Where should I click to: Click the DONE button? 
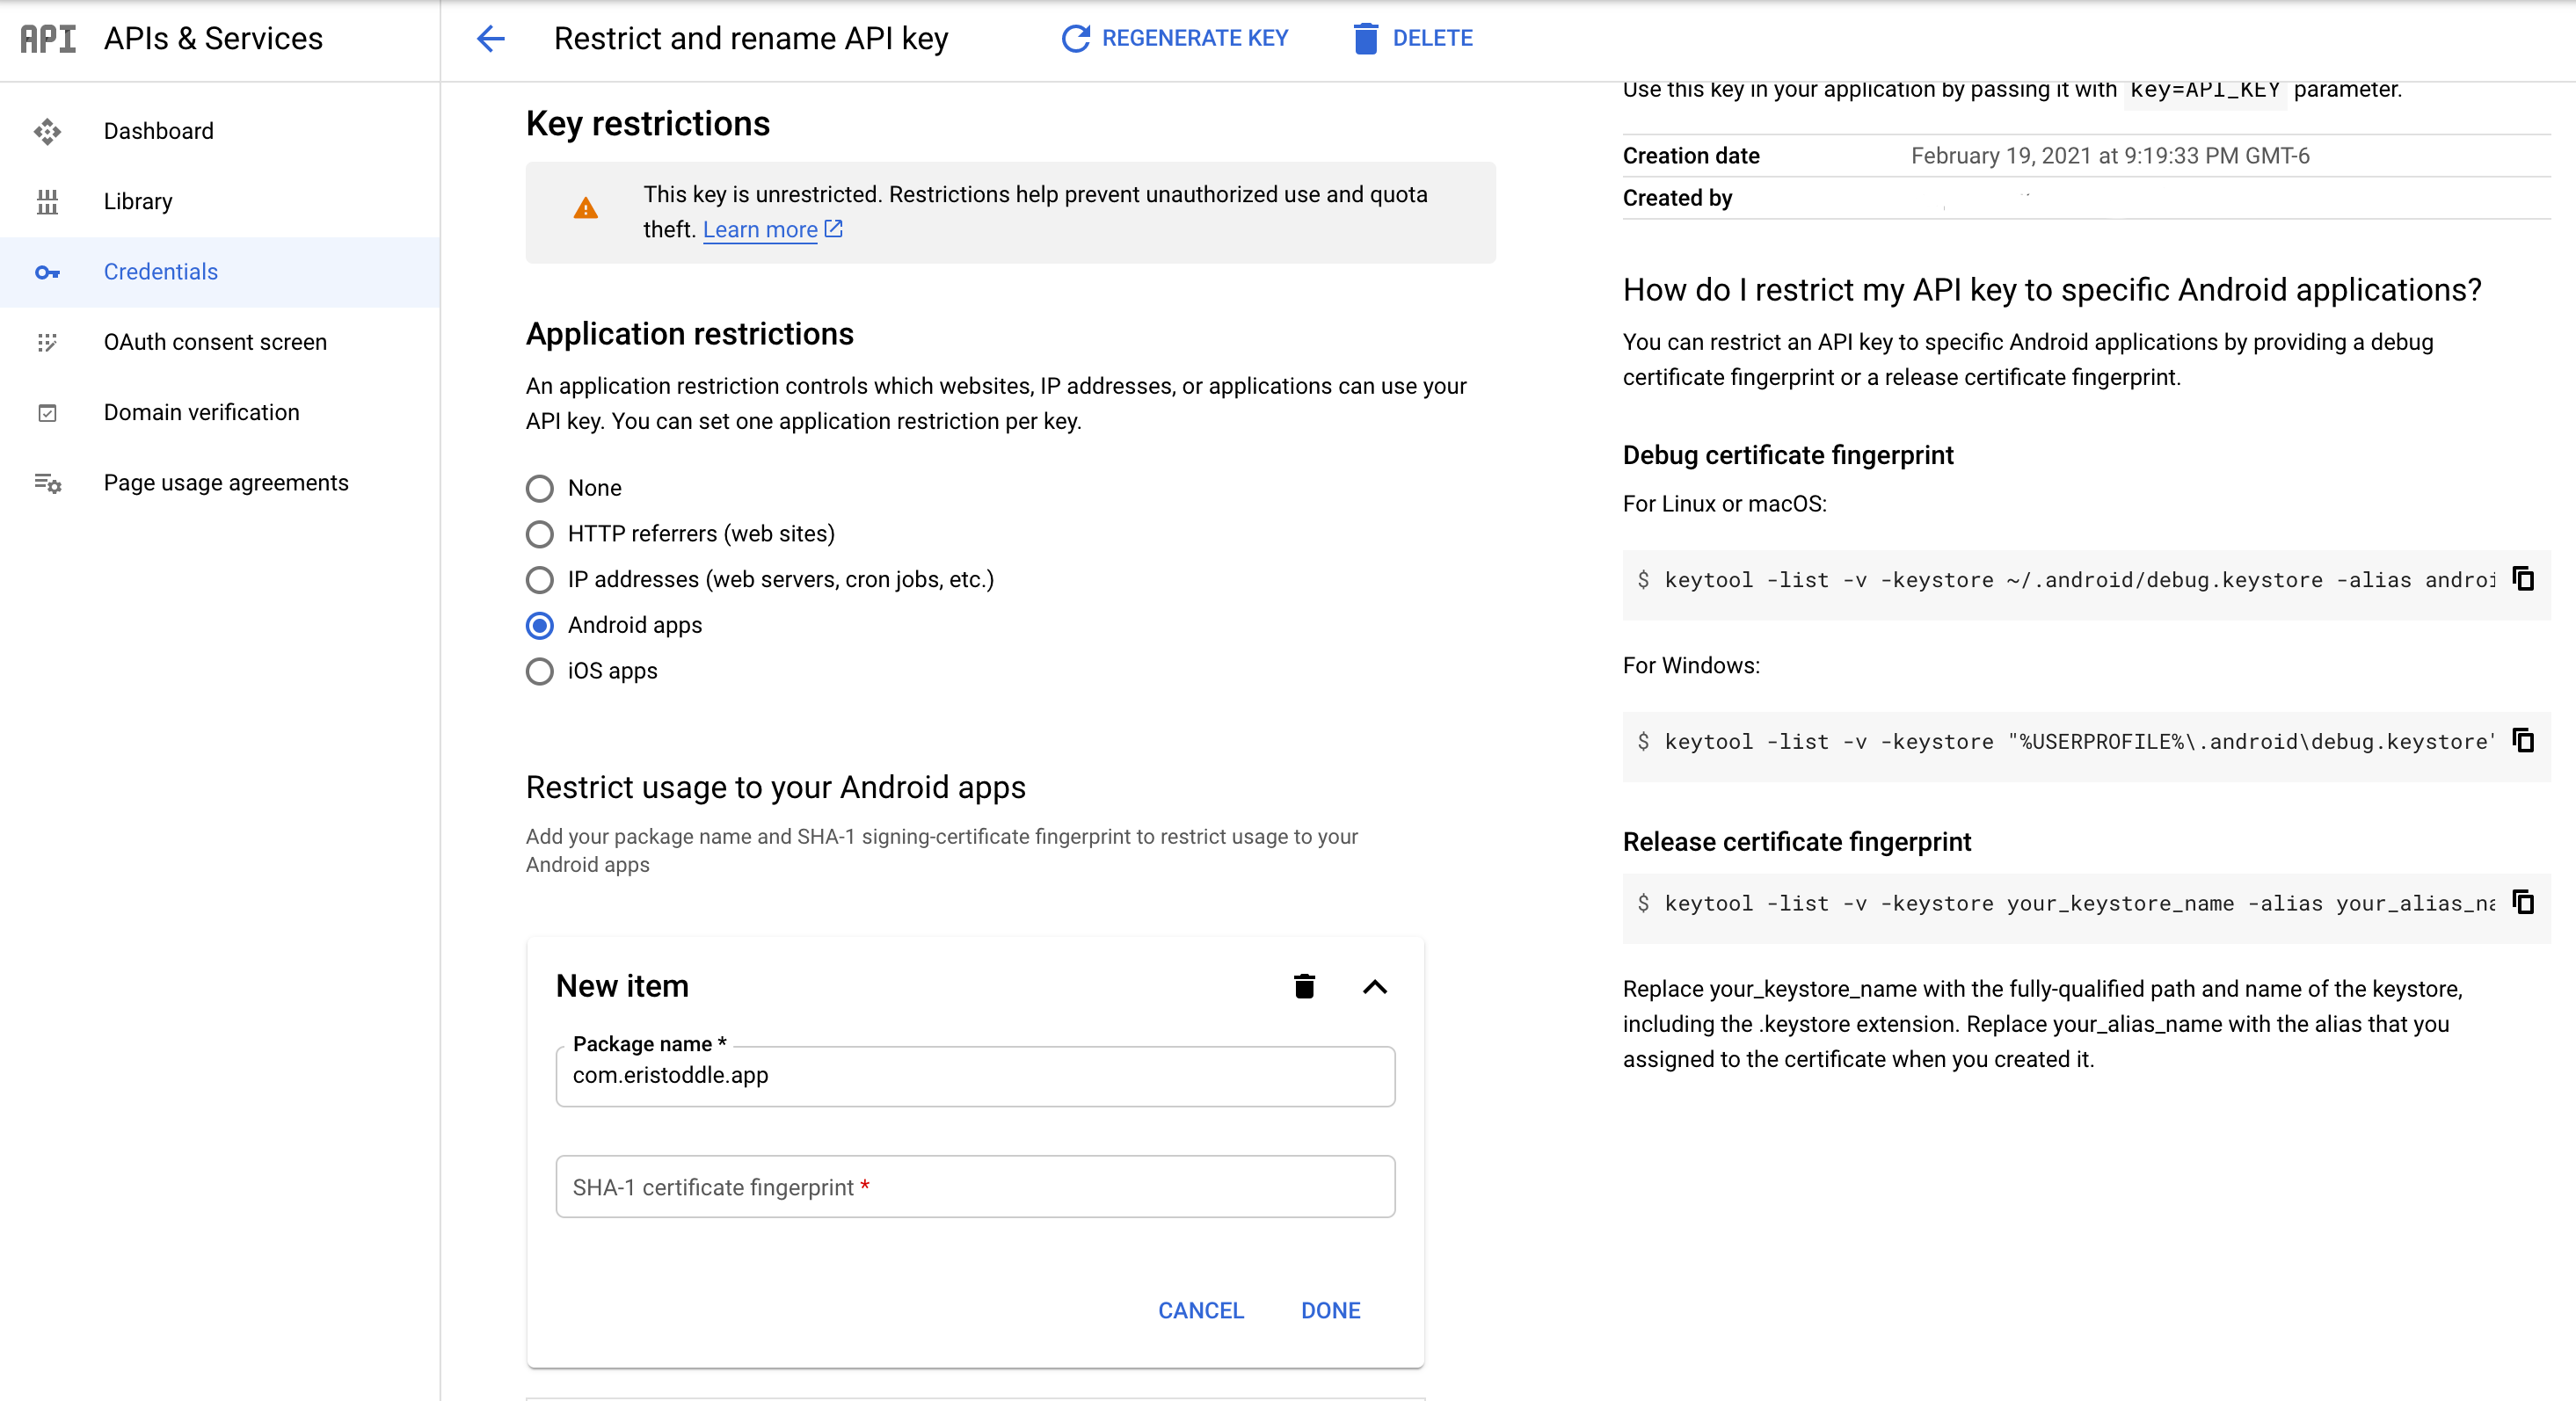tap(1330, 1310)
